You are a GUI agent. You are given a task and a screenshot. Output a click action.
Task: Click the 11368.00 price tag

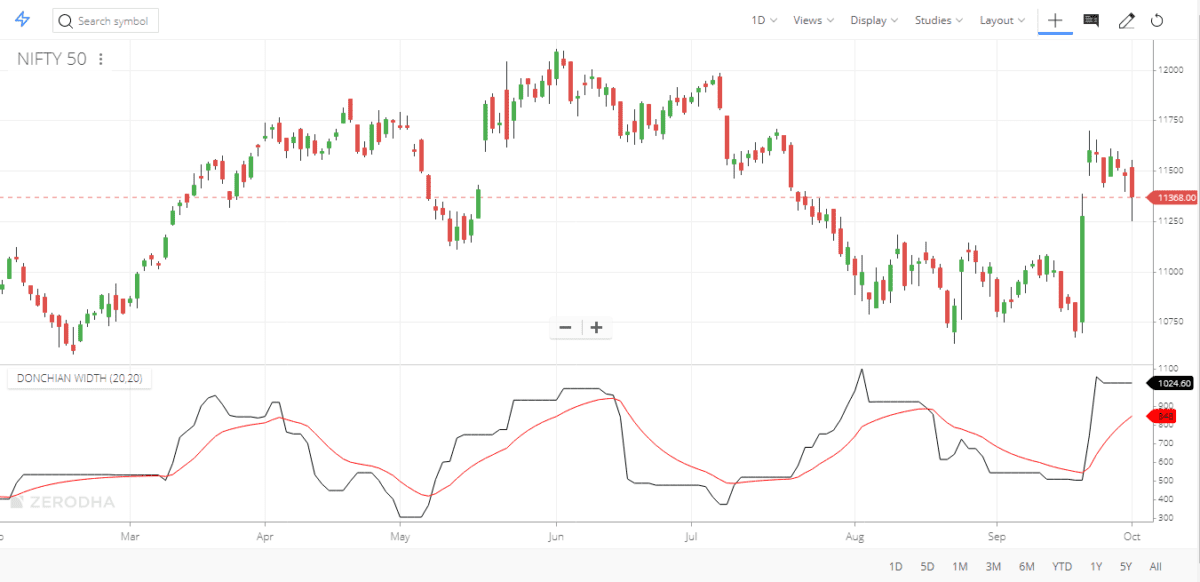coord(1172,198)
